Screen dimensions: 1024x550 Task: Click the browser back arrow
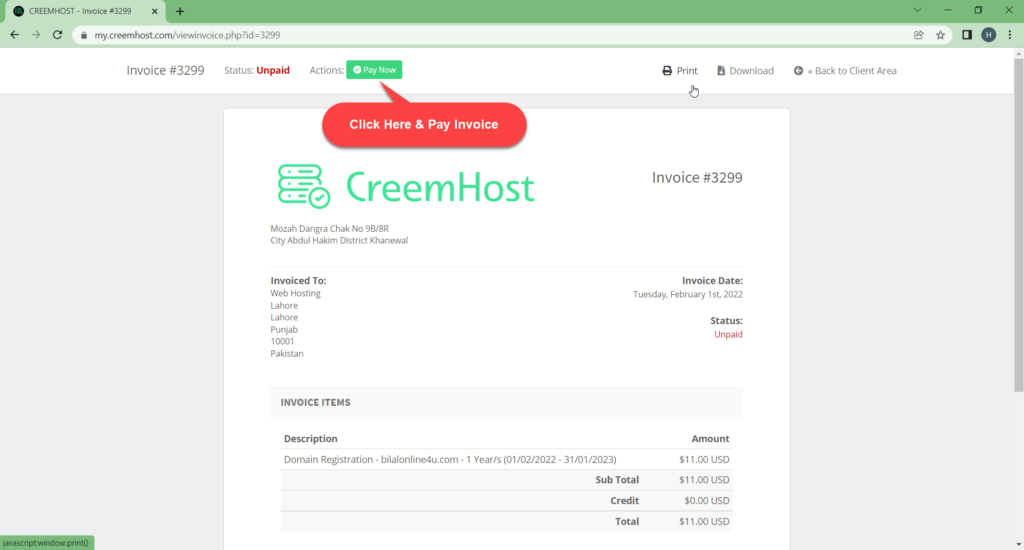point(14,35)
